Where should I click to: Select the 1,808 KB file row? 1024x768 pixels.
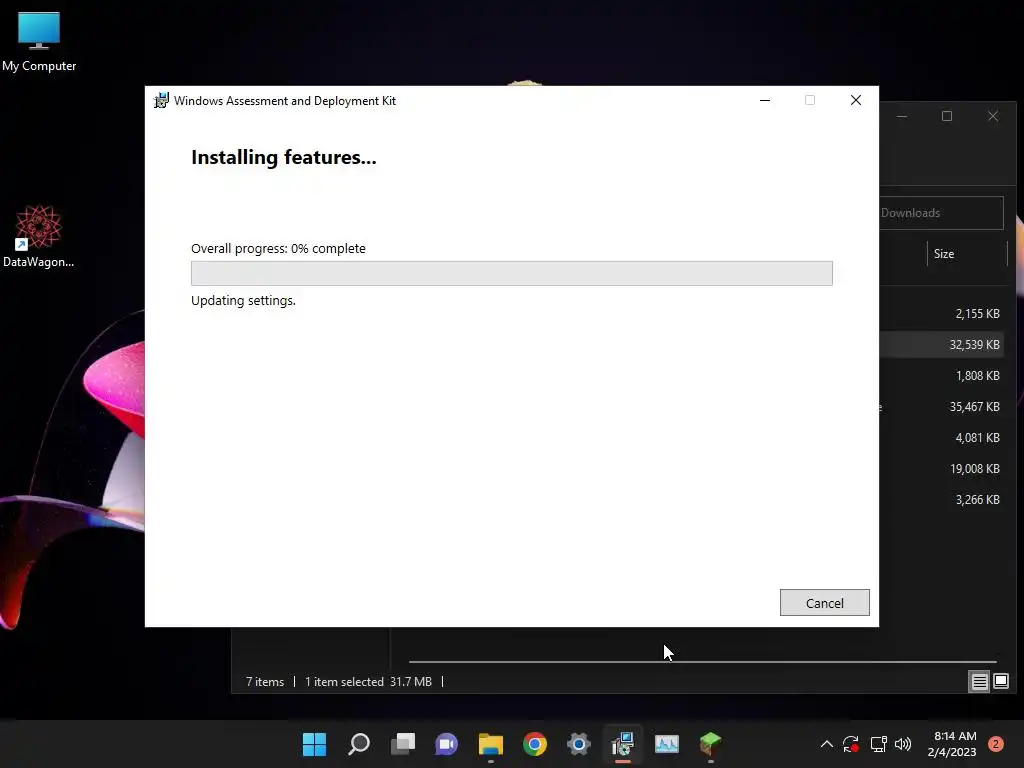(x=942, y=376)
